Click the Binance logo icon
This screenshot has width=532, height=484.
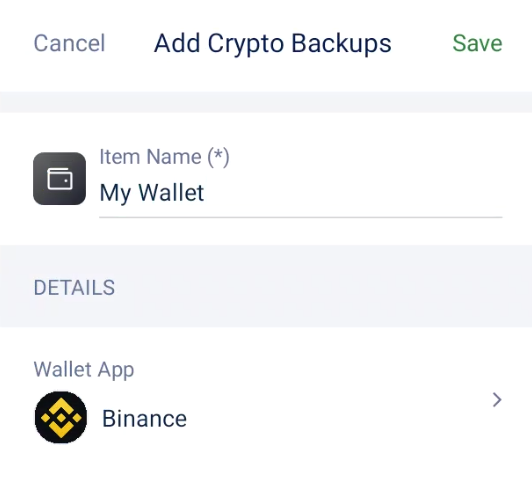[61, 417]
